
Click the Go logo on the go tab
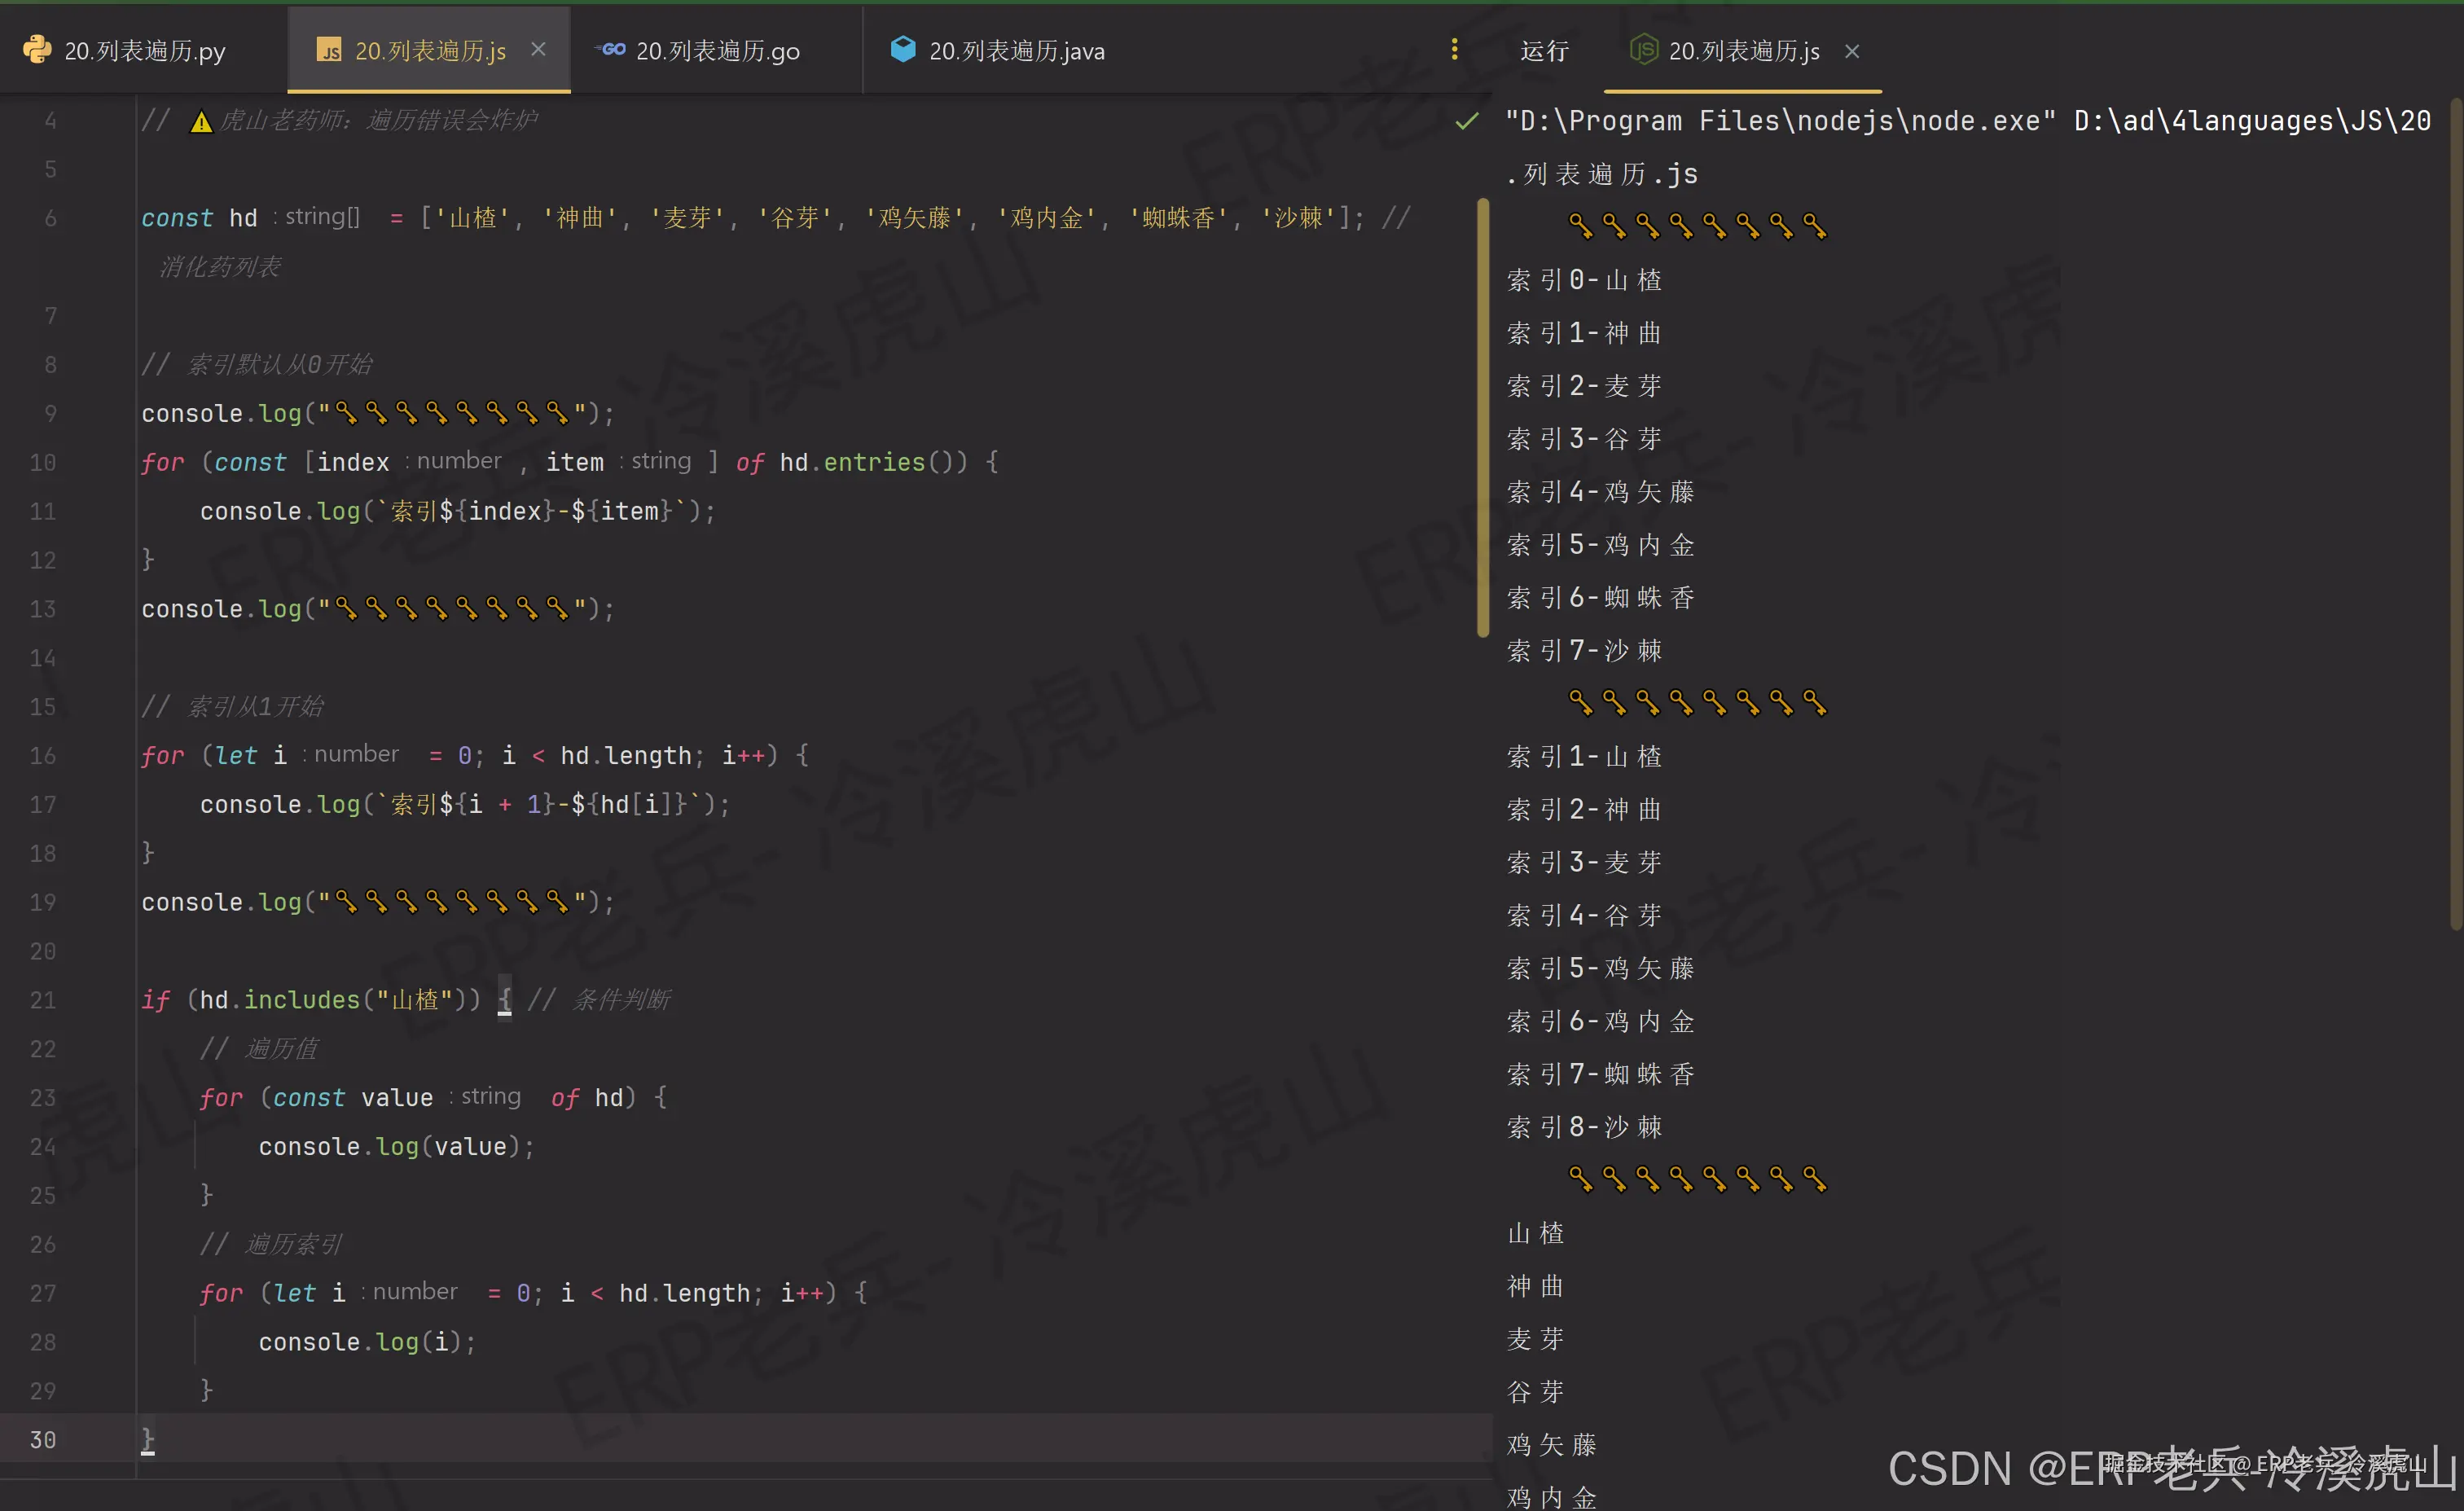[x=610, y=49]
